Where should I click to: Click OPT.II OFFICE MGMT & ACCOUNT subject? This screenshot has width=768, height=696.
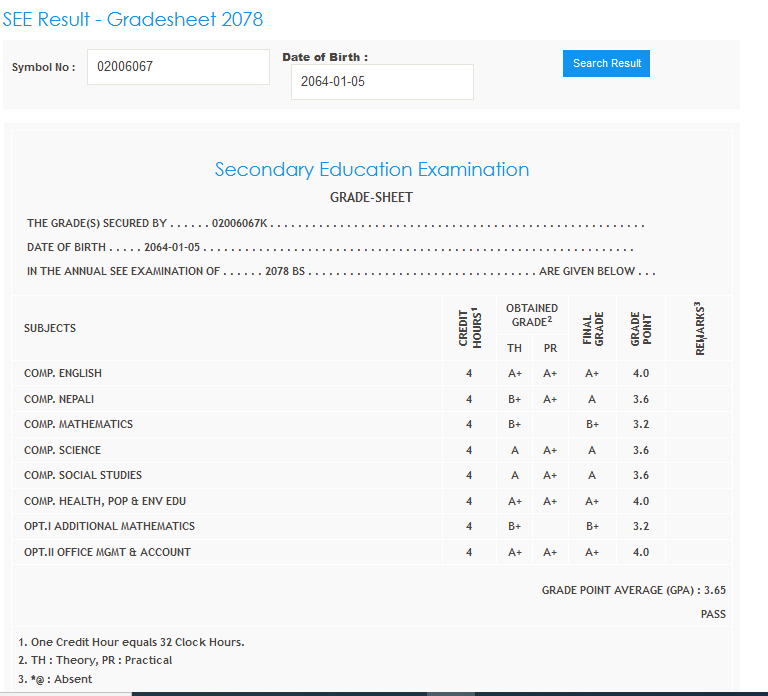107,552
